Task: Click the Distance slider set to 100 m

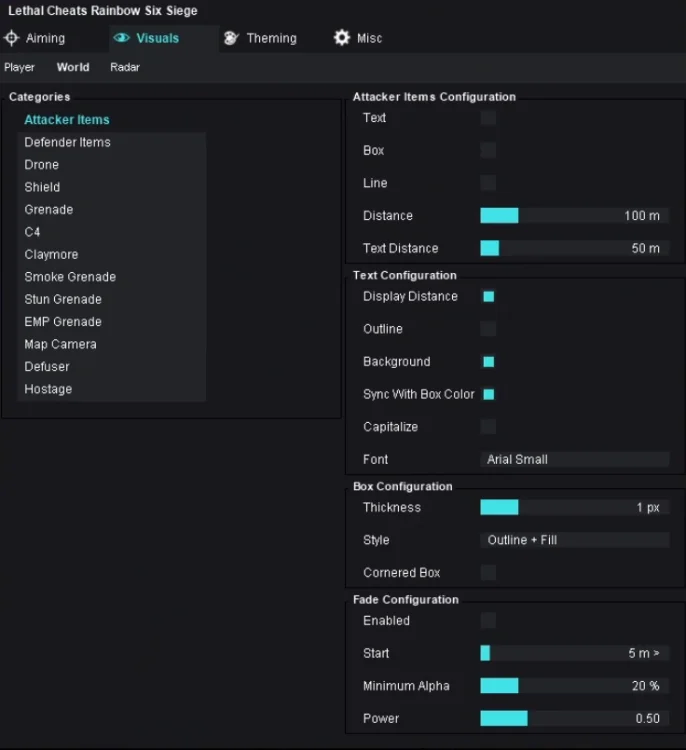Action: [574, 216]
